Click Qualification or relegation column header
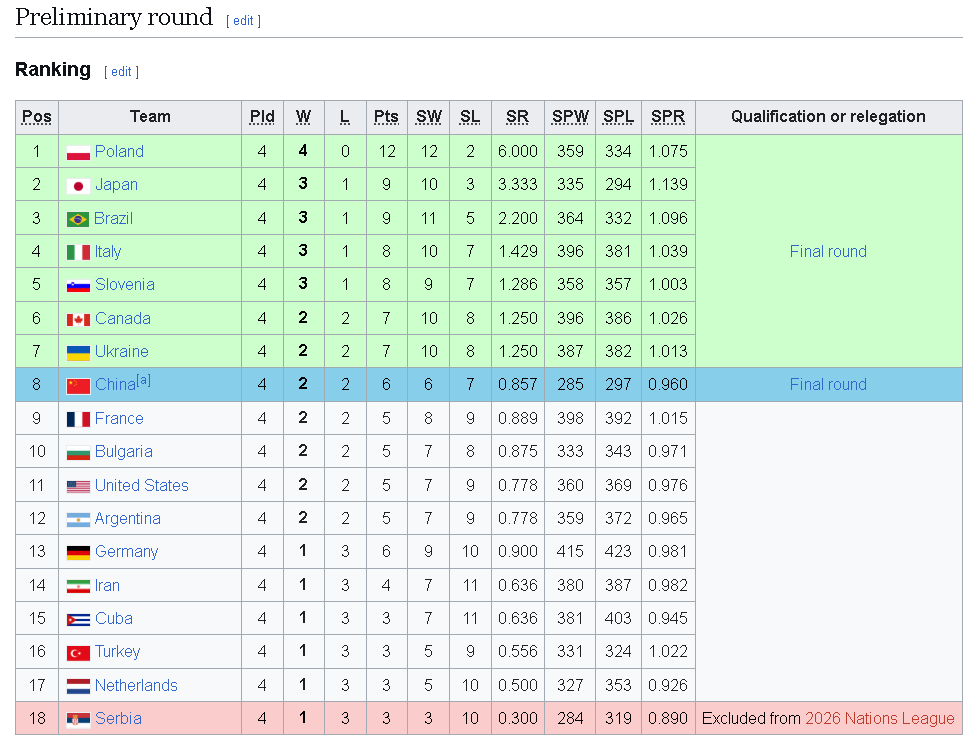Screen dimensions: 979x747 [x=828, y=117]
